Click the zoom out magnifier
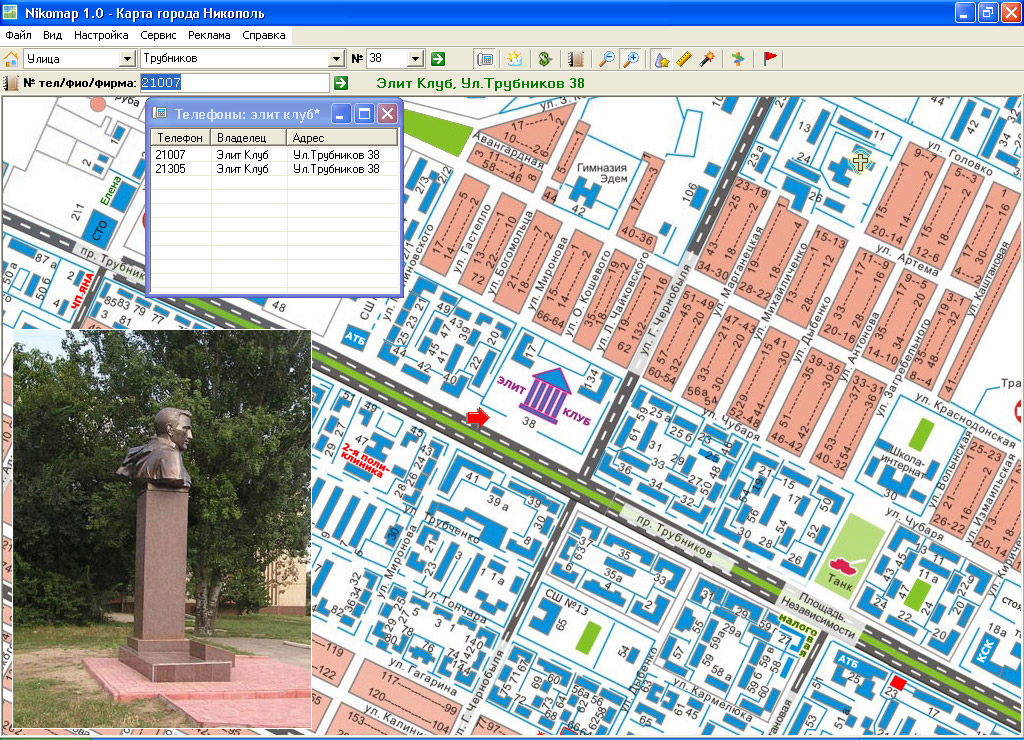Viewport: 1024px width, 740px height. coord(607,59)
